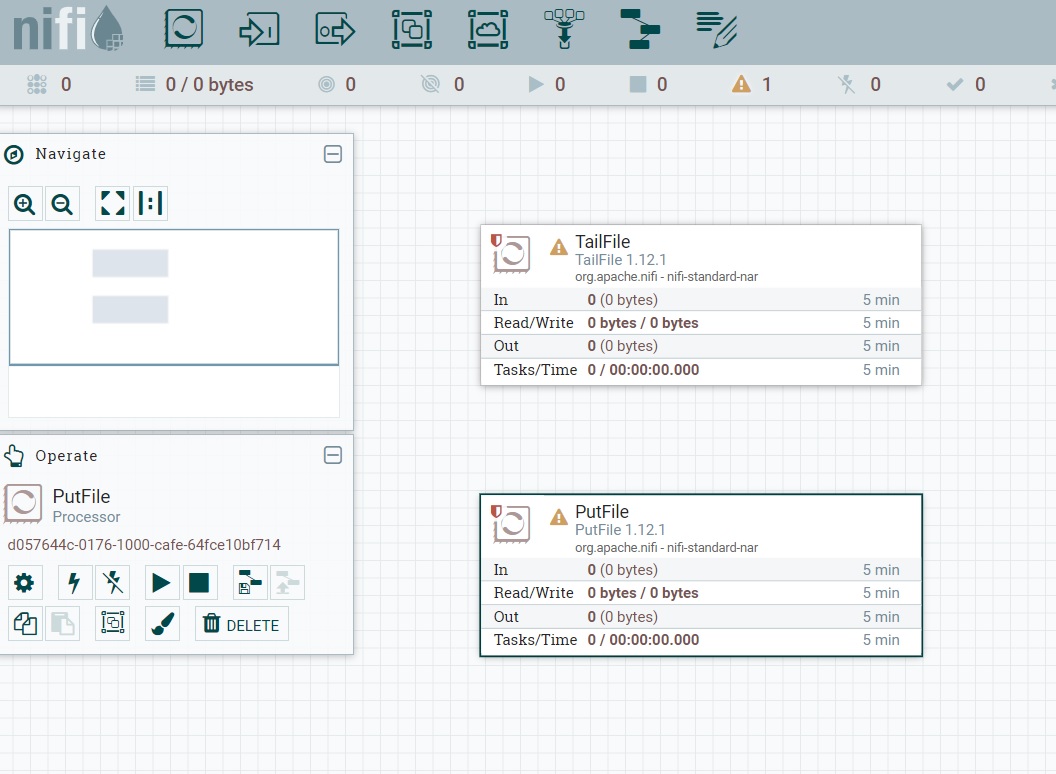Click the processor ID text in Operate

pos(144,544)
